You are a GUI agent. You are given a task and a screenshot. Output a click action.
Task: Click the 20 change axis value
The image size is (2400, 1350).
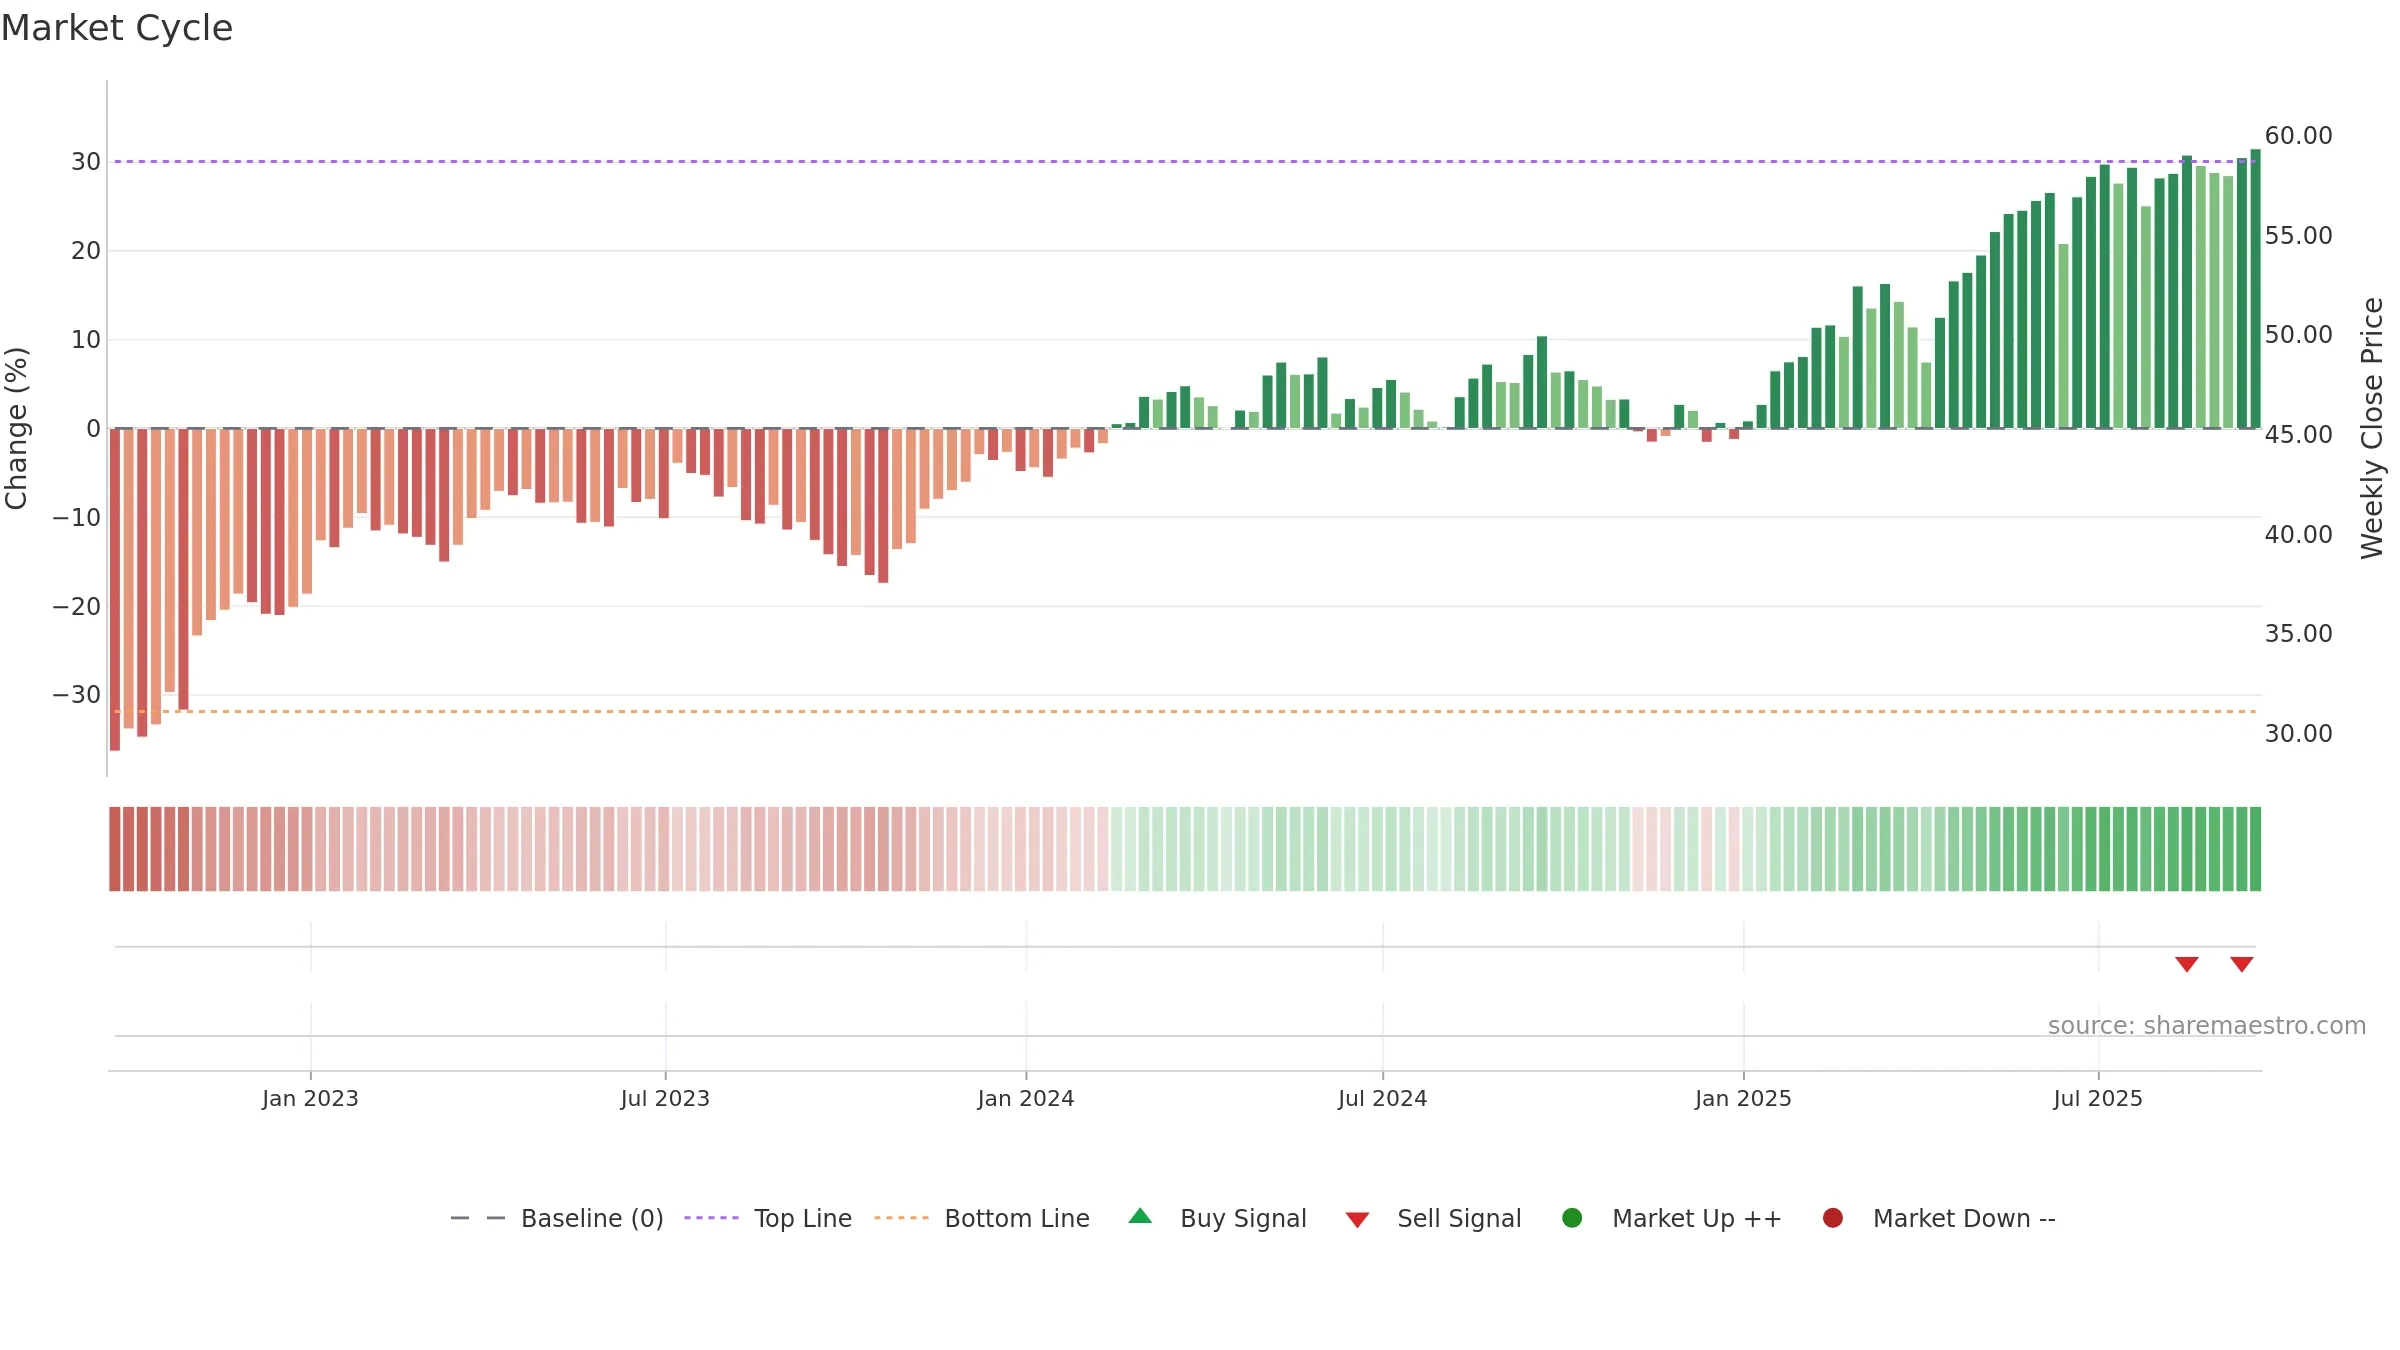coord(86,251)
